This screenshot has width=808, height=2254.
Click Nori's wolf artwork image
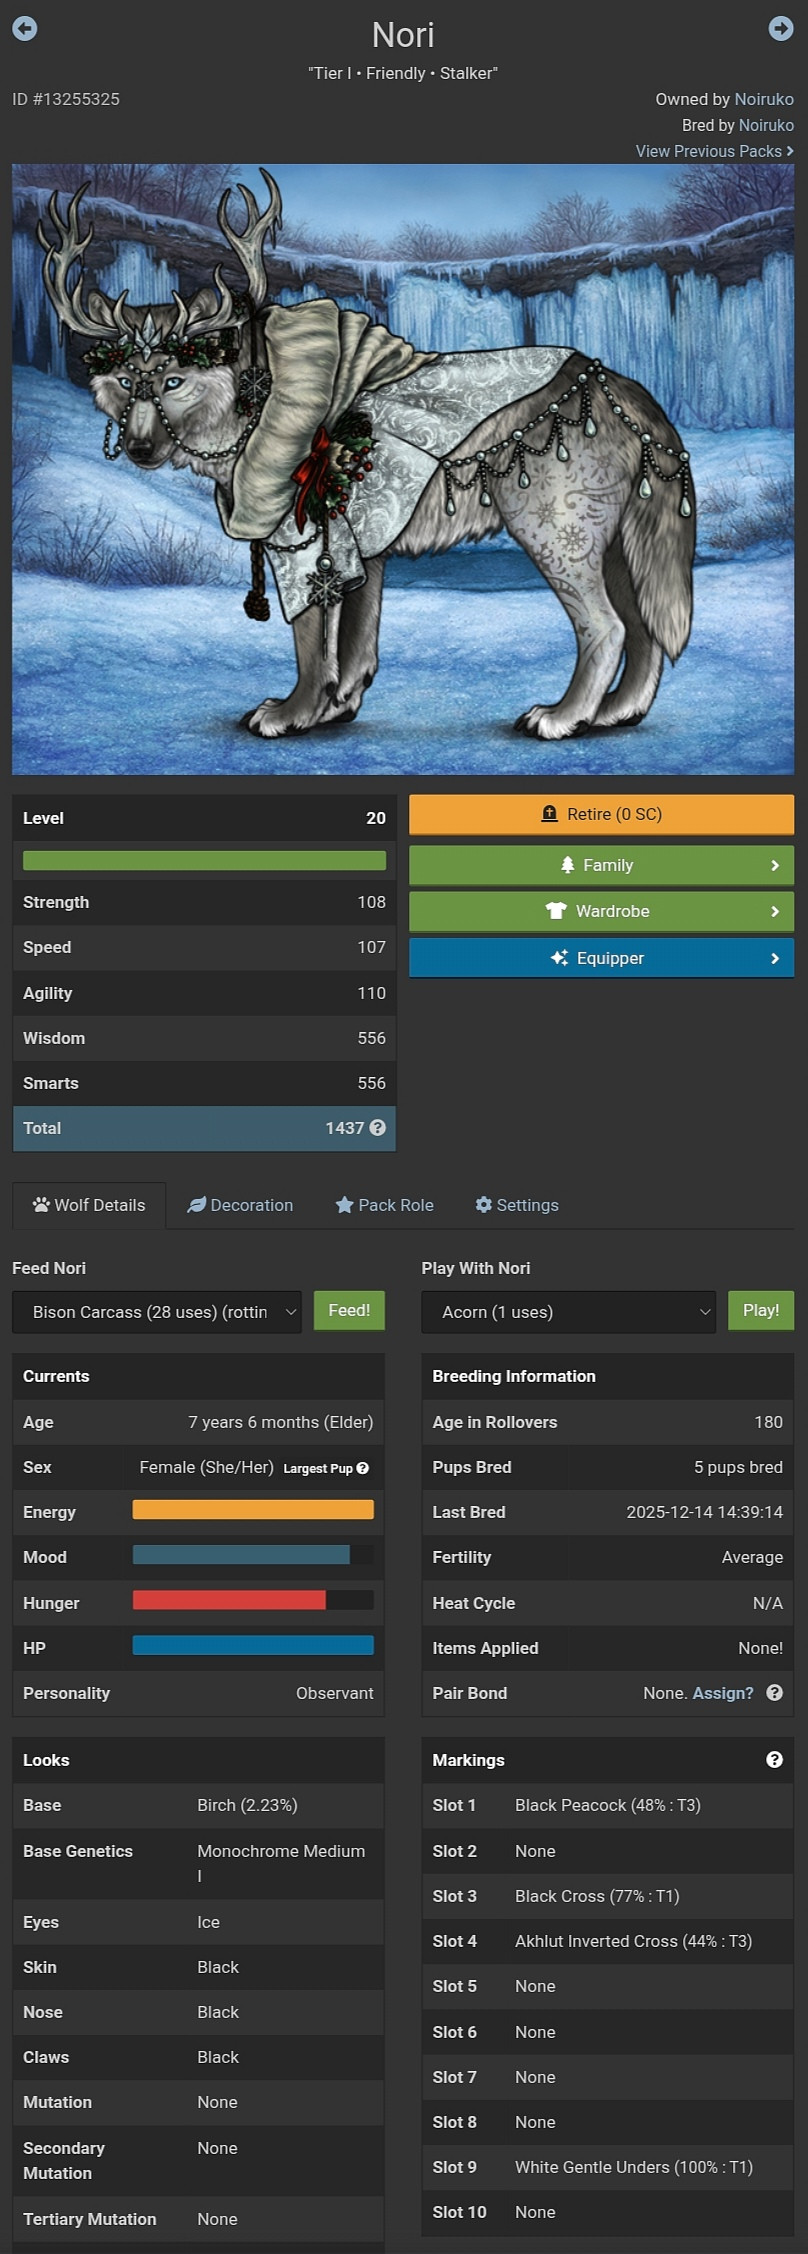403,469
